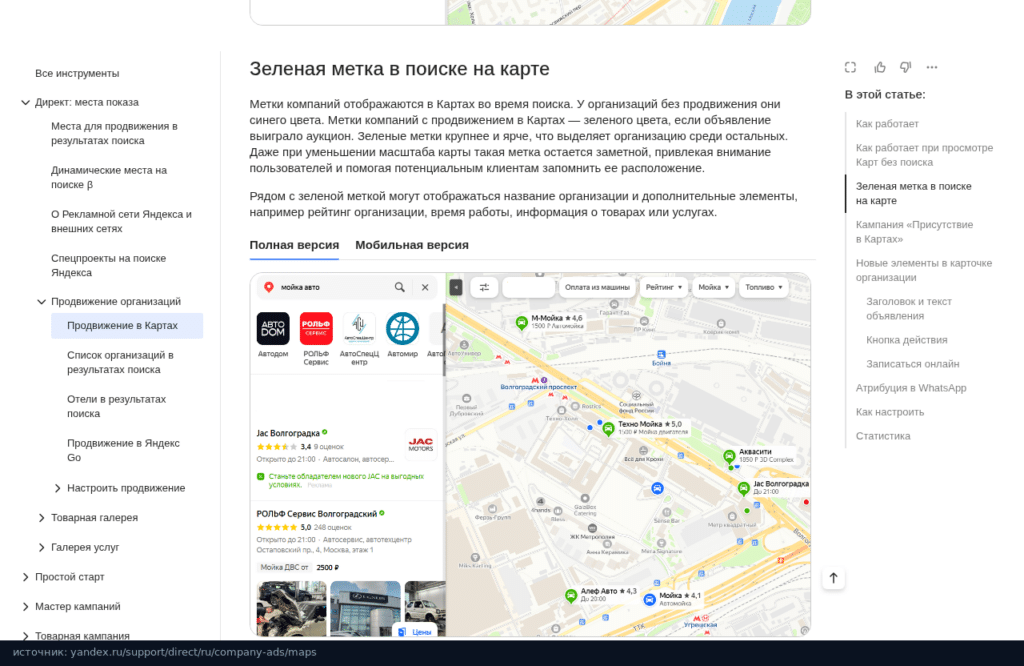
Task: Open the Мойка filter dropdown on map
Action: tap(713, 287)
